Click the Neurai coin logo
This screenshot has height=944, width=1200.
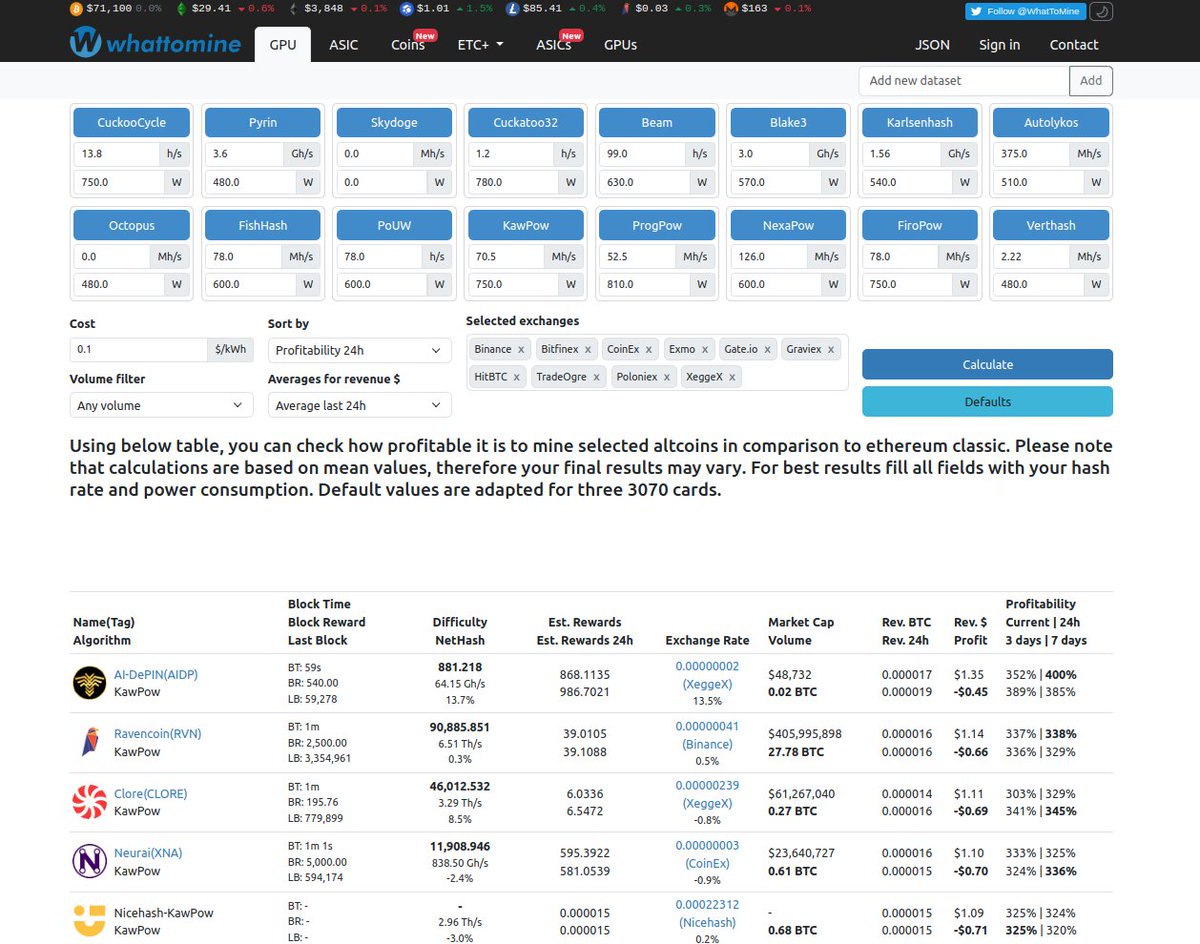pos(90,861)
